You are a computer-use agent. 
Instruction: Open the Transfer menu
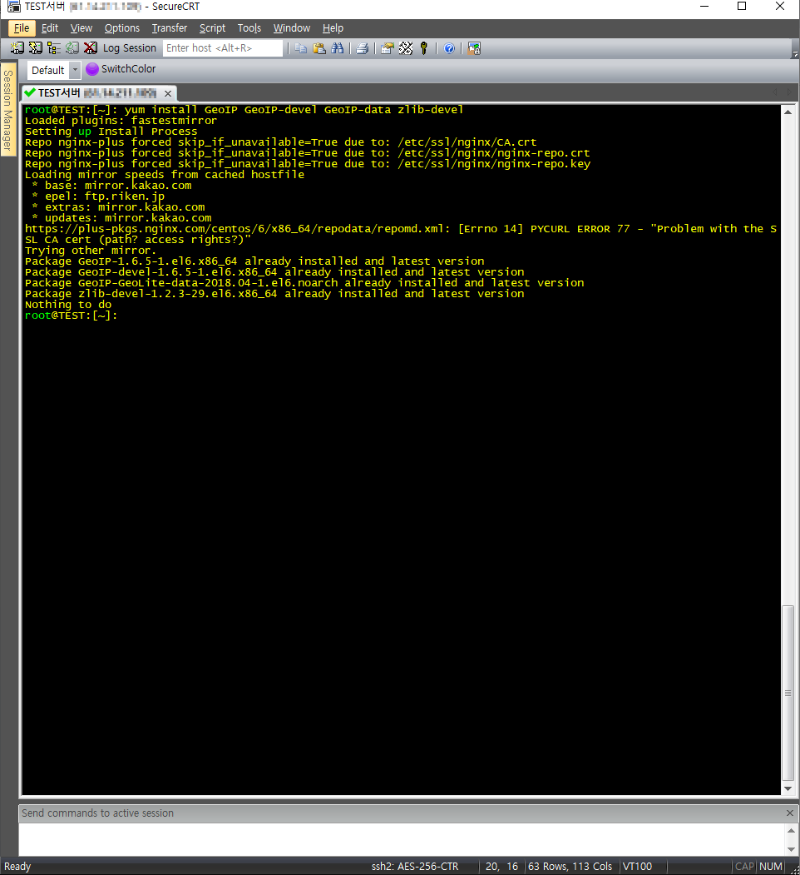coord(169,28)
